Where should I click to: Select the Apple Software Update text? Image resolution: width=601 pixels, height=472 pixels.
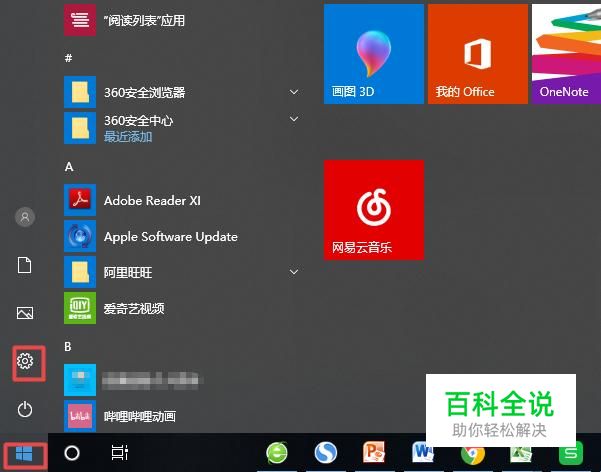pos(171,237)
